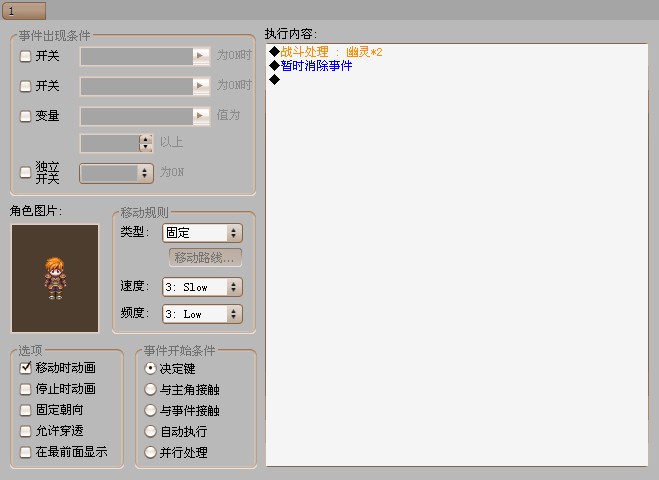Click the variable value 以上 spinner arrows

pos(145,143)
